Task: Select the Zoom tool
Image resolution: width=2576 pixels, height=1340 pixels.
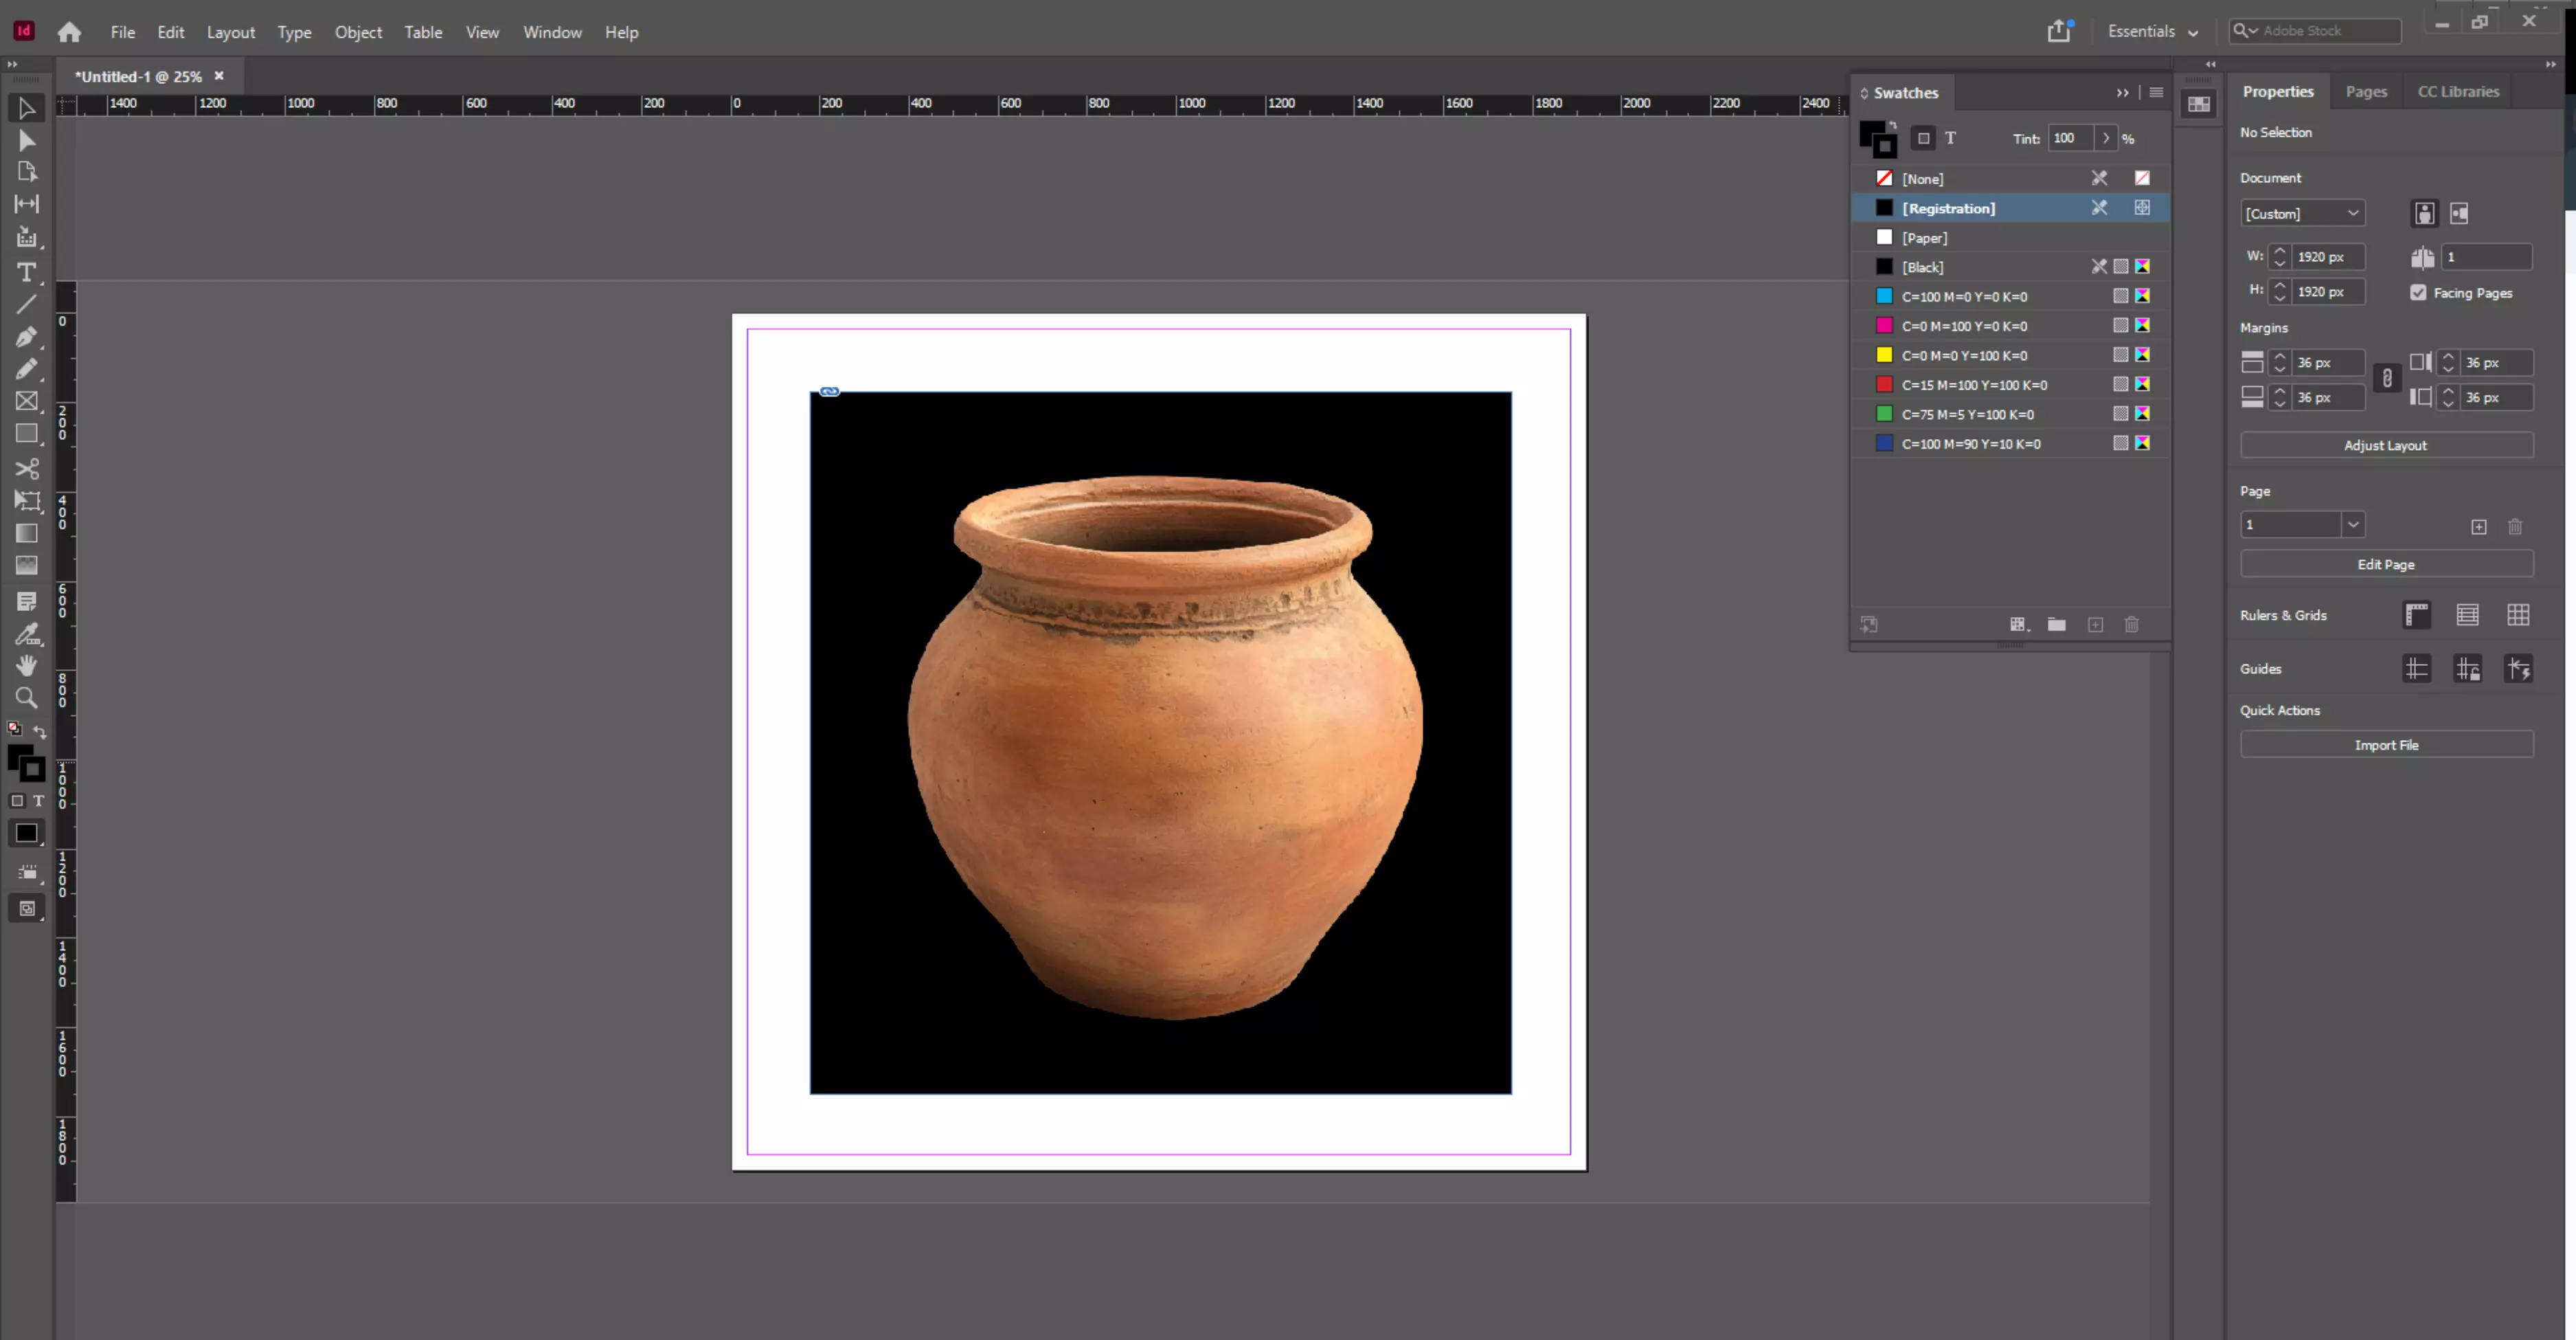Action: [27, 698]
